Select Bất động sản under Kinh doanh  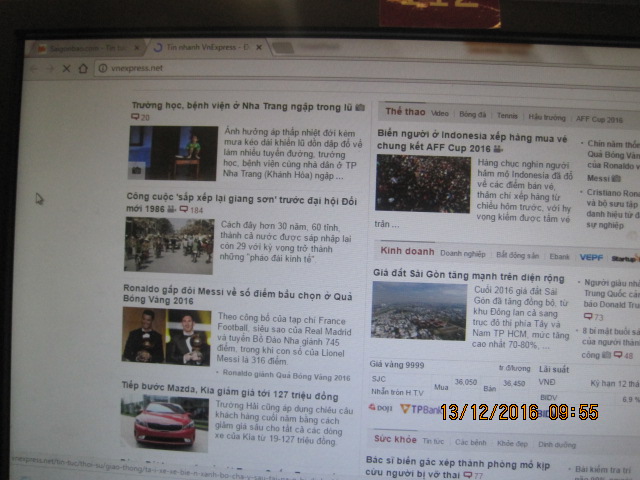pos(518,256)
